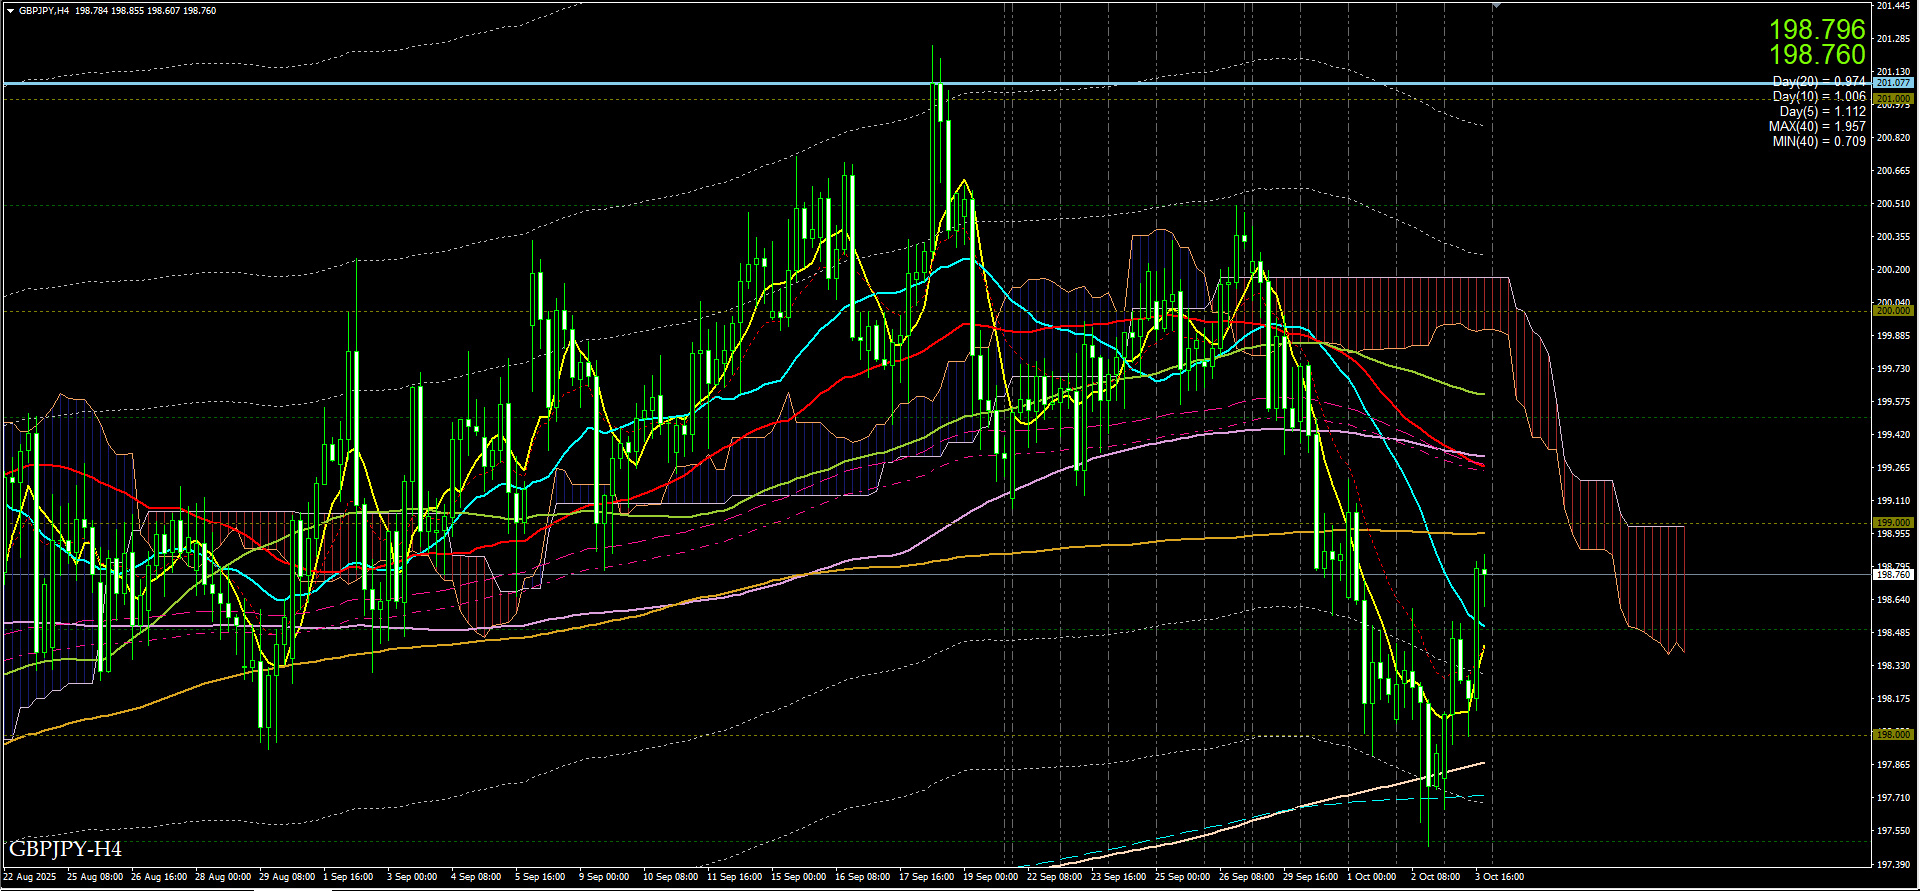Click the 199.000 price tag on axis
Viewport: 1920px width, 891px height.
(x=1892, y=523)
